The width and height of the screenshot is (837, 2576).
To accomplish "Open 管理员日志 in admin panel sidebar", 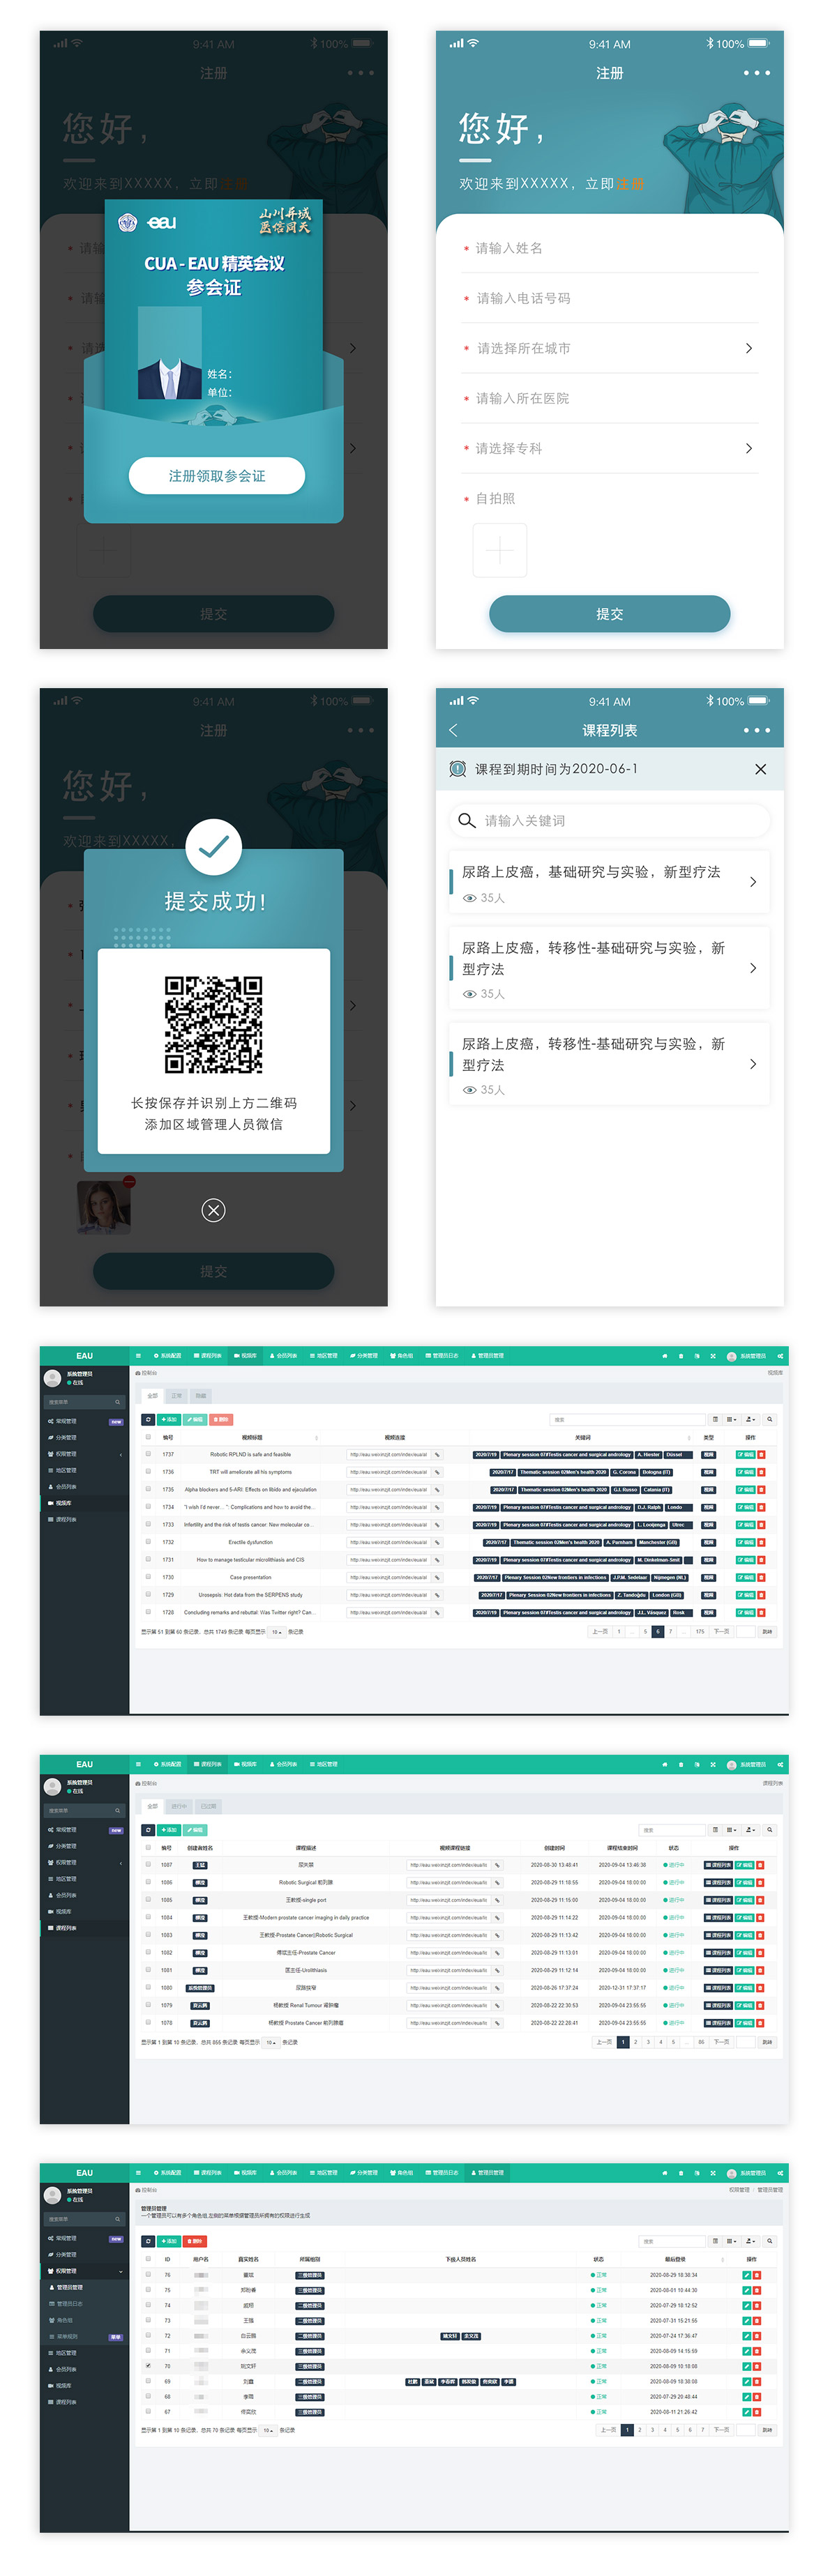I will [70, 2304].
